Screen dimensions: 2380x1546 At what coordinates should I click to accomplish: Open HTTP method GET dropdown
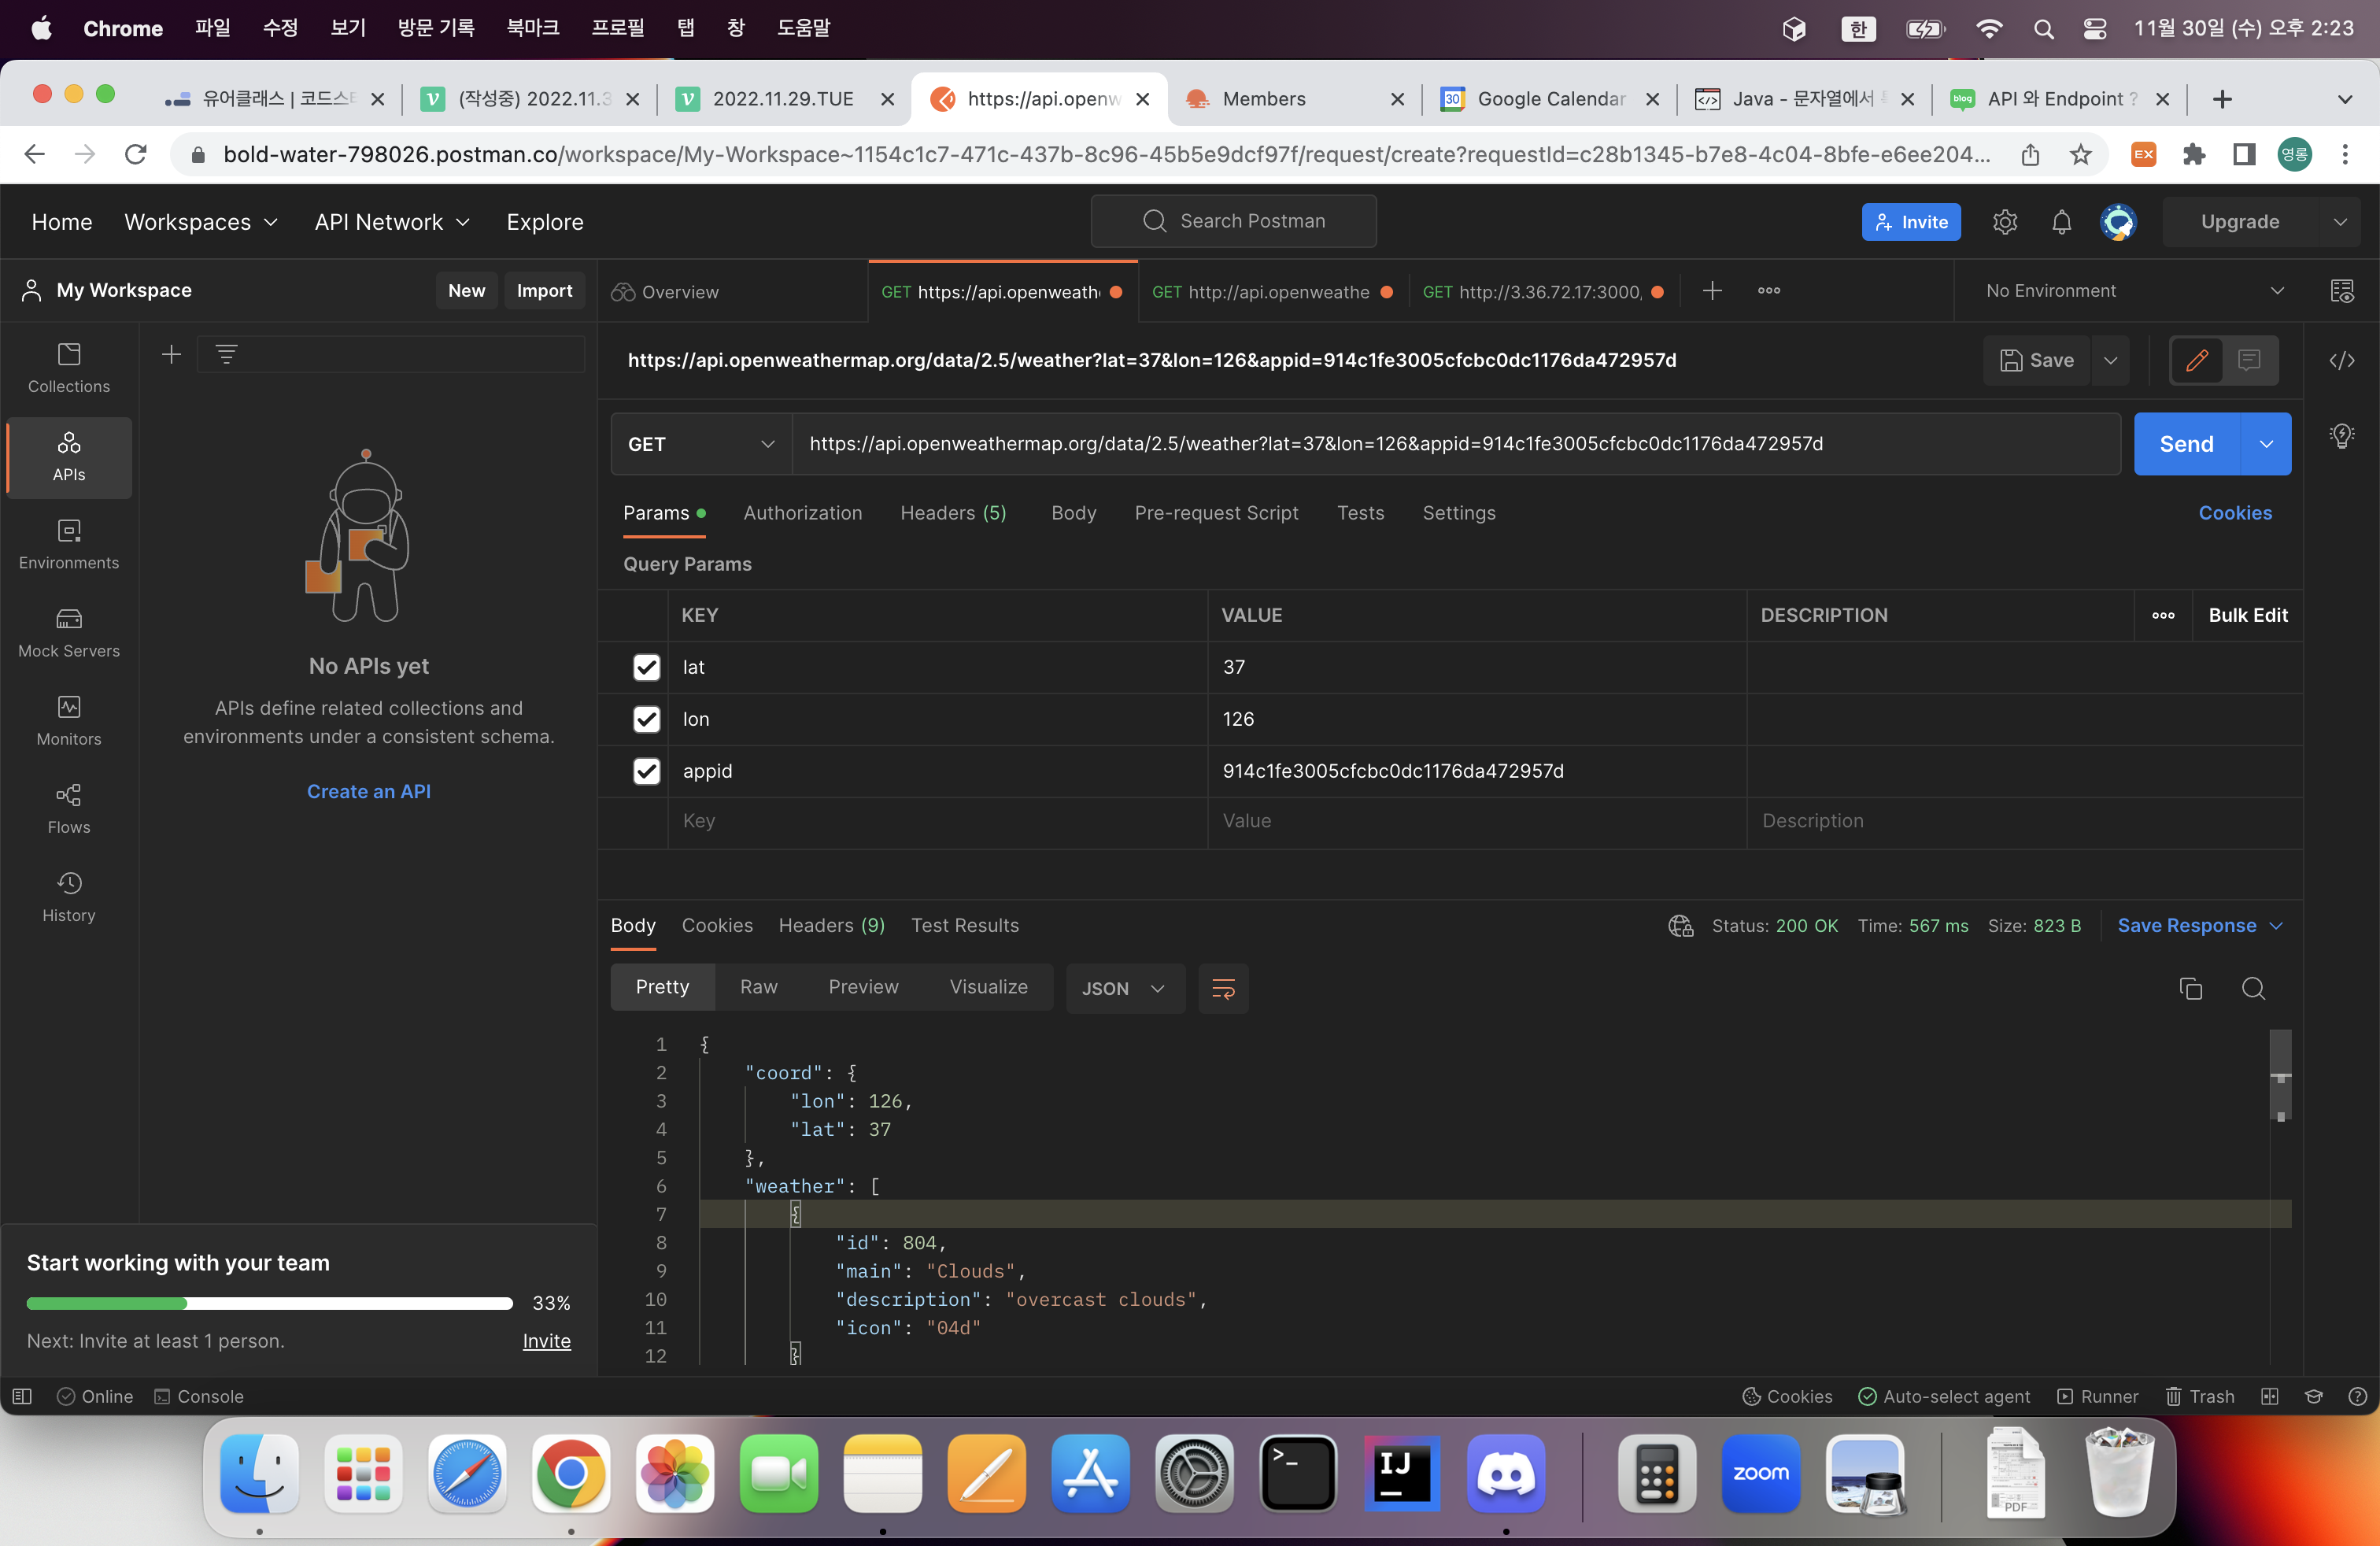pyautogui.click(x=701, y=444)
